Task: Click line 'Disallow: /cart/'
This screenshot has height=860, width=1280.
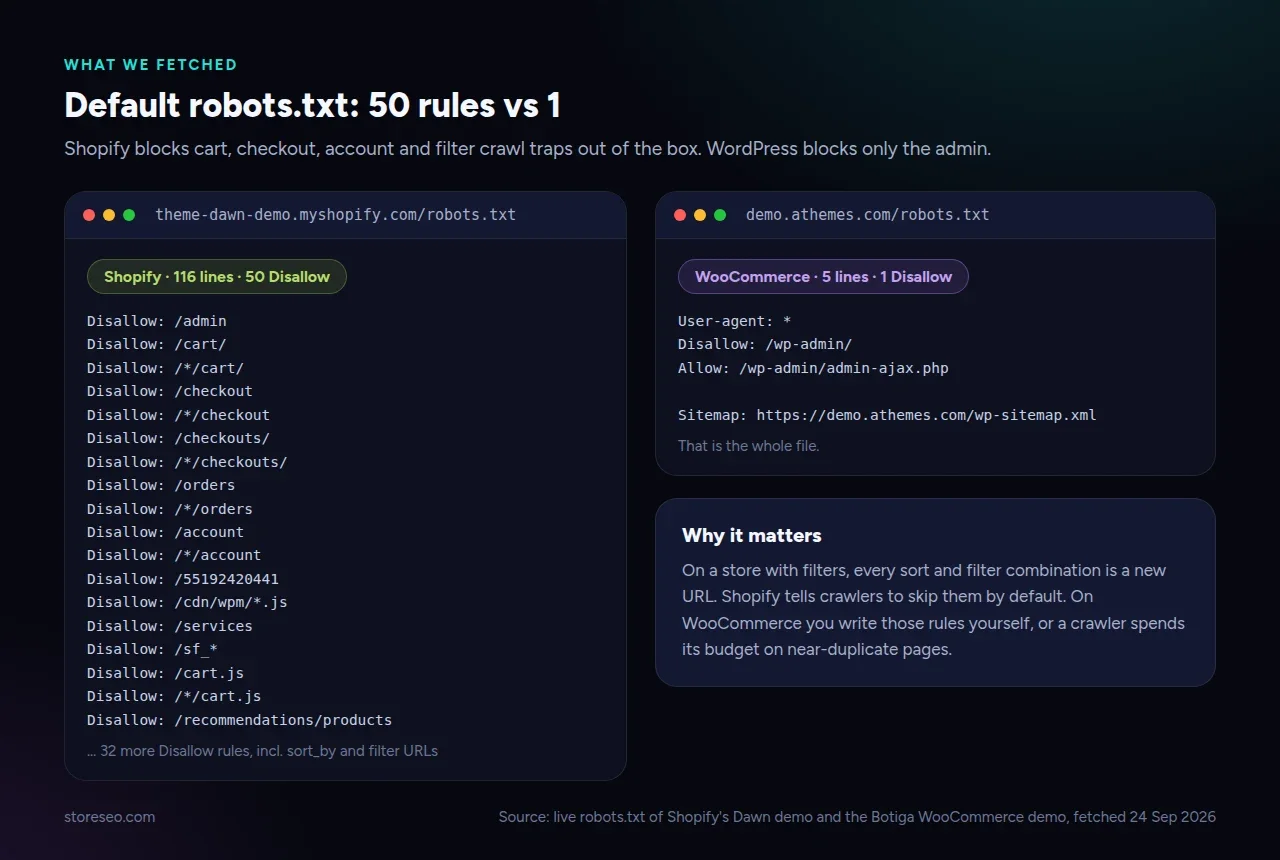Action: pos(157,344)
